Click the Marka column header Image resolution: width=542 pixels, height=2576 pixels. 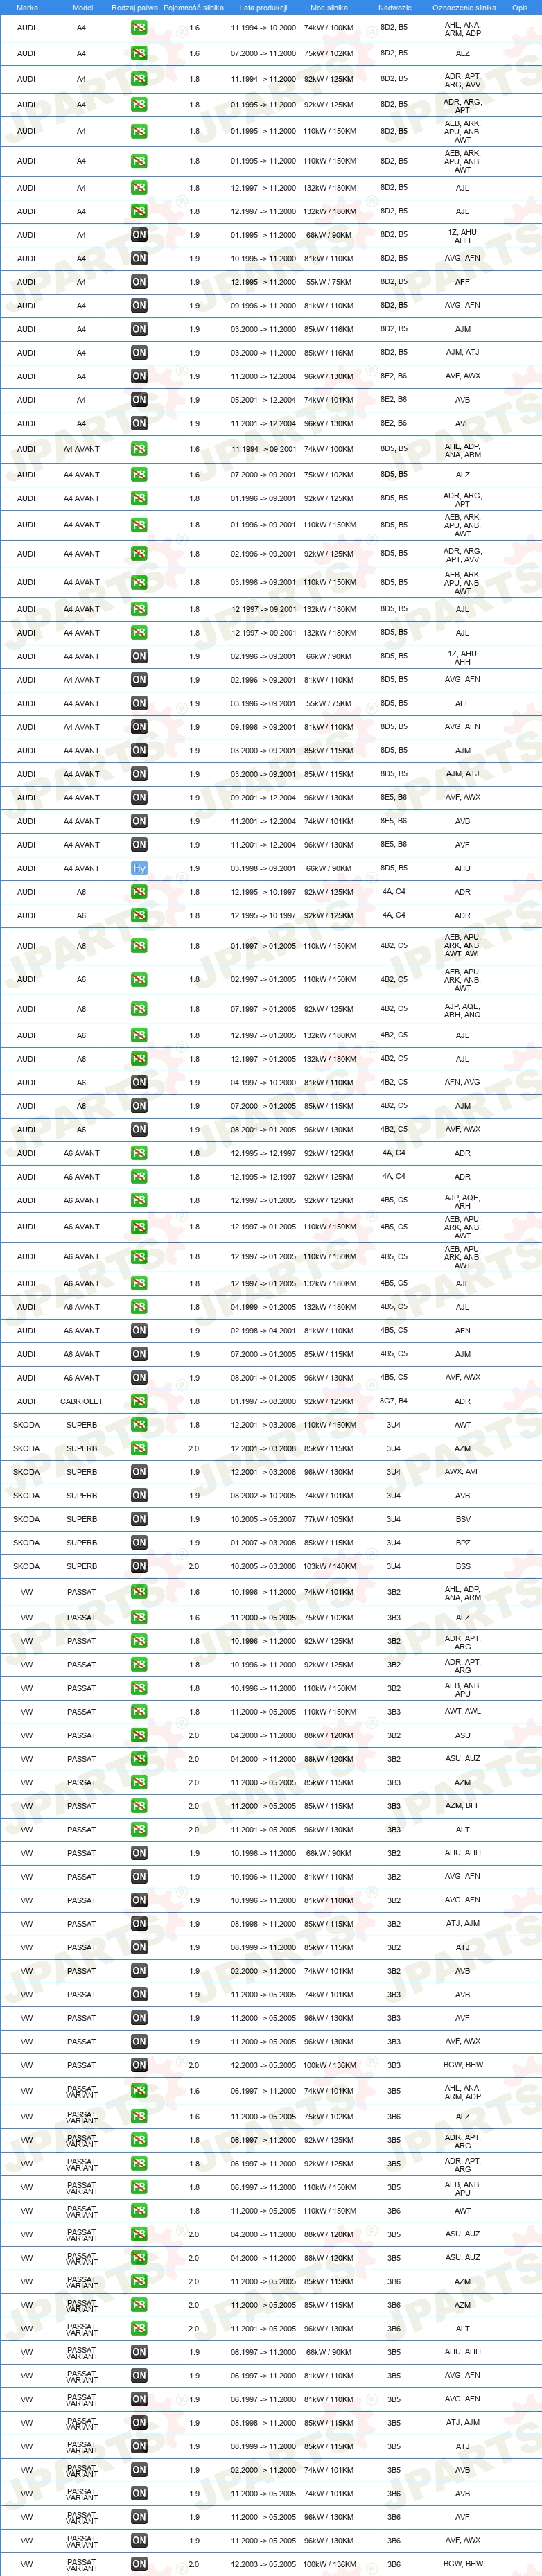pyautogui.click(x=27, y=7)
